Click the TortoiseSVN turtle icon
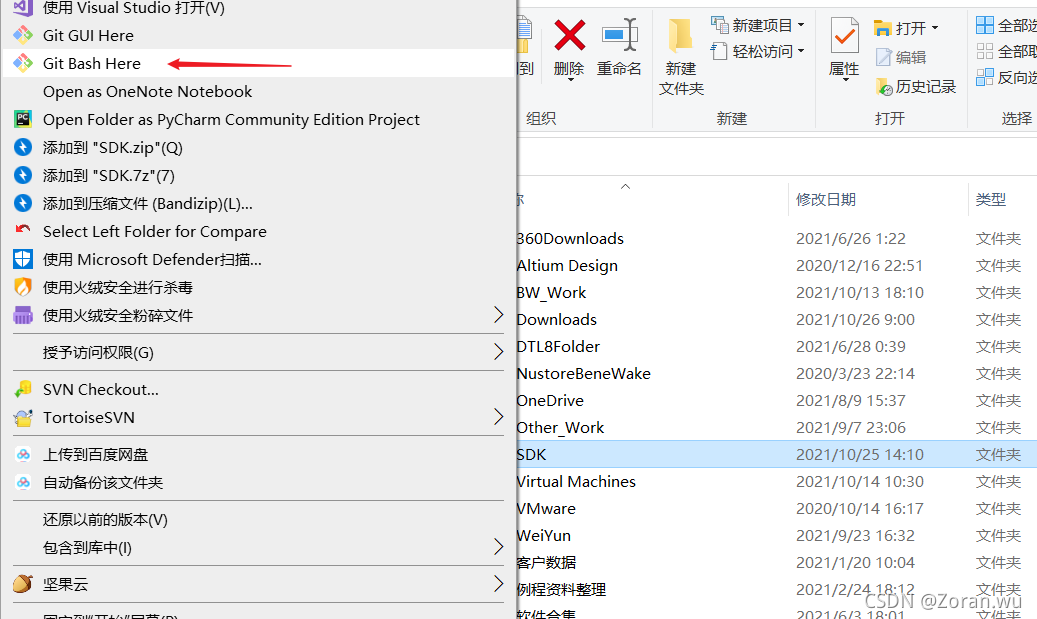This screenshot has width=1037, height=619. 23,417
